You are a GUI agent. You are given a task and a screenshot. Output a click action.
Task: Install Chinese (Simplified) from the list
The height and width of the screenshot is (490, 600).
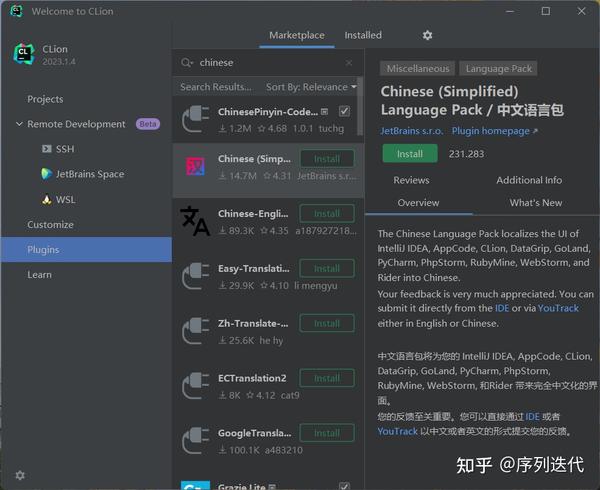(327, 159)
